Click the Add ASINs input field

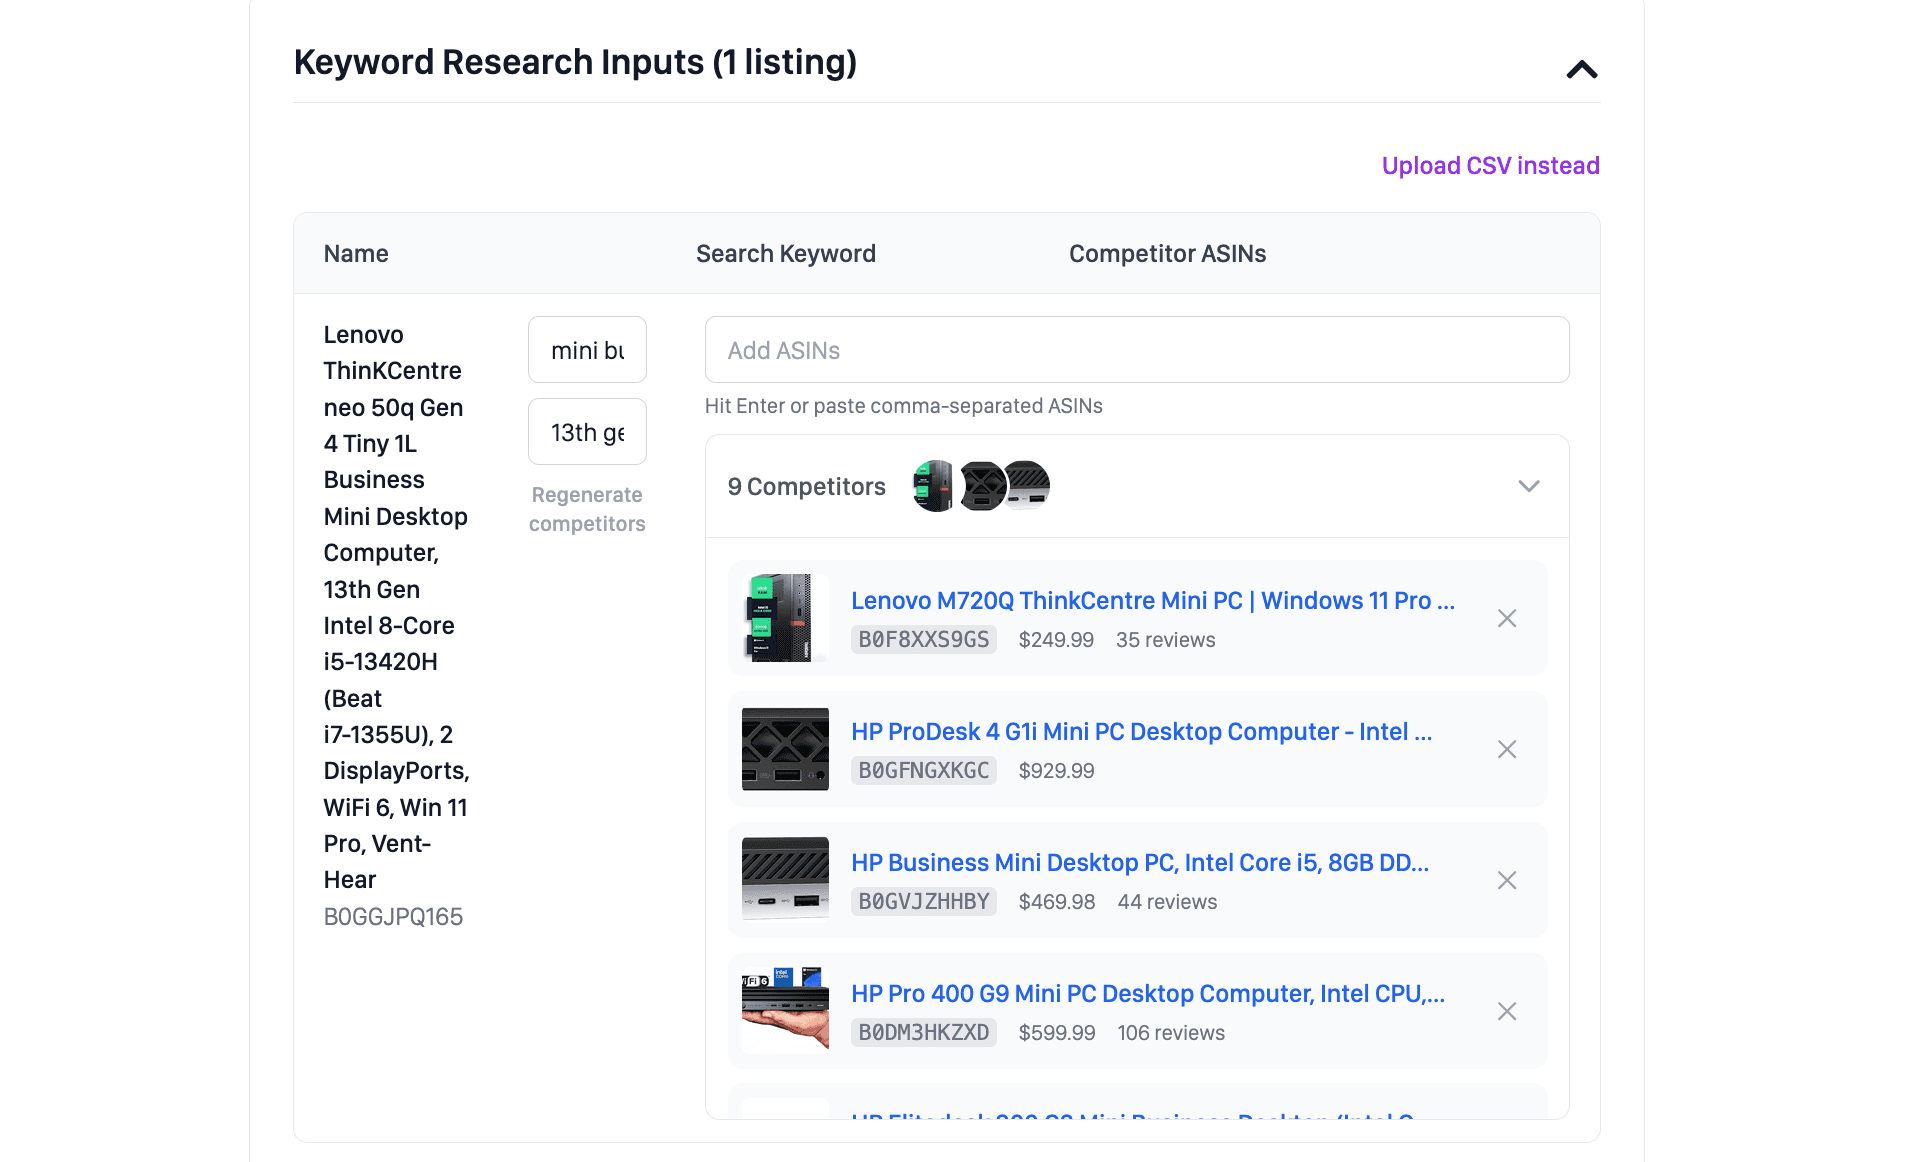1136,350
